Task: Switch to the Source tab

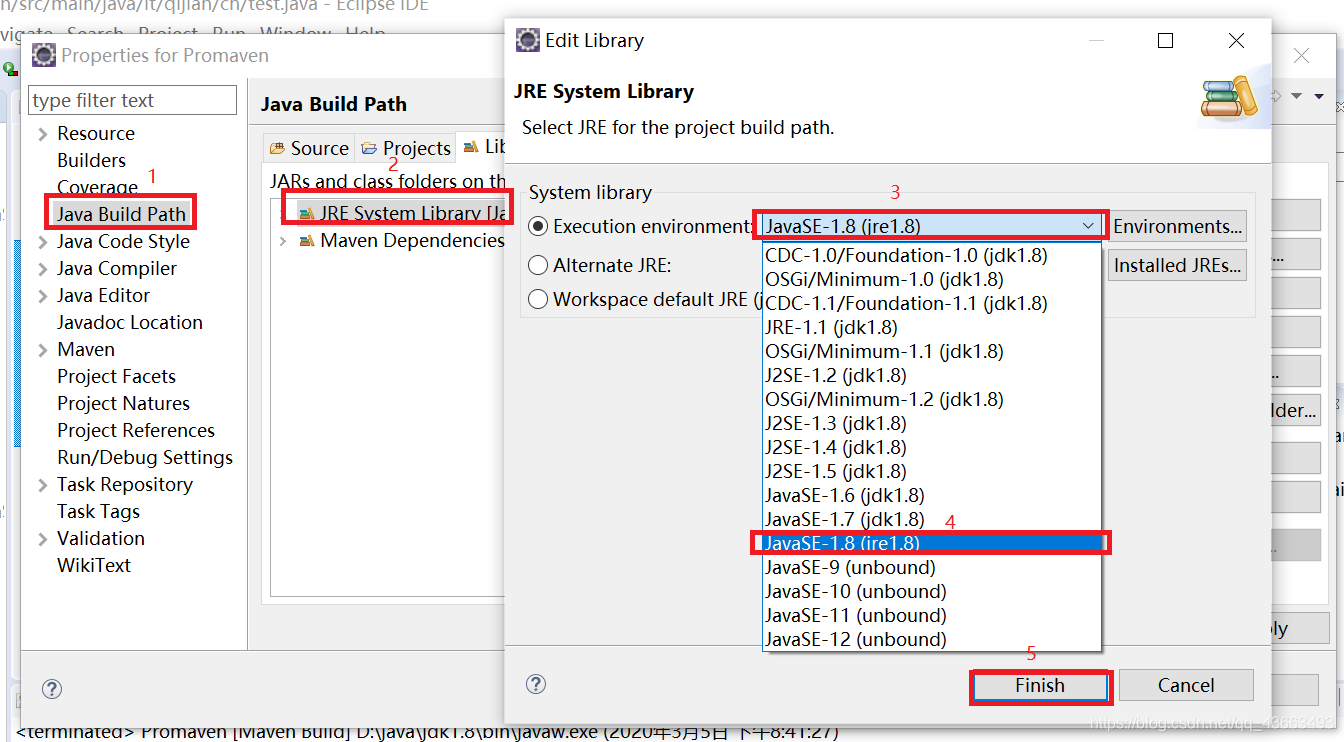Action: 309,148
